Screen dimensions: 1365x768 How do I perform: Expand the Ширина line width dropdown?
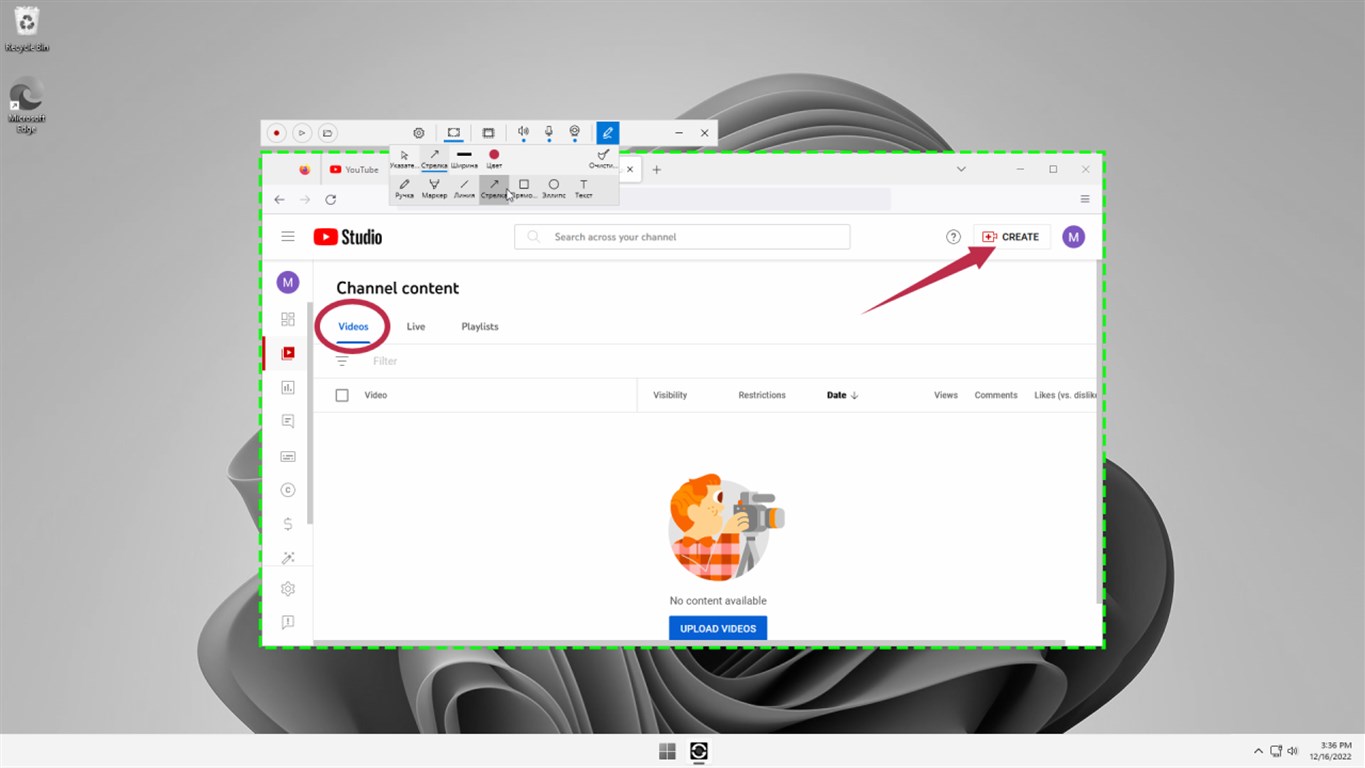[464, 158]
